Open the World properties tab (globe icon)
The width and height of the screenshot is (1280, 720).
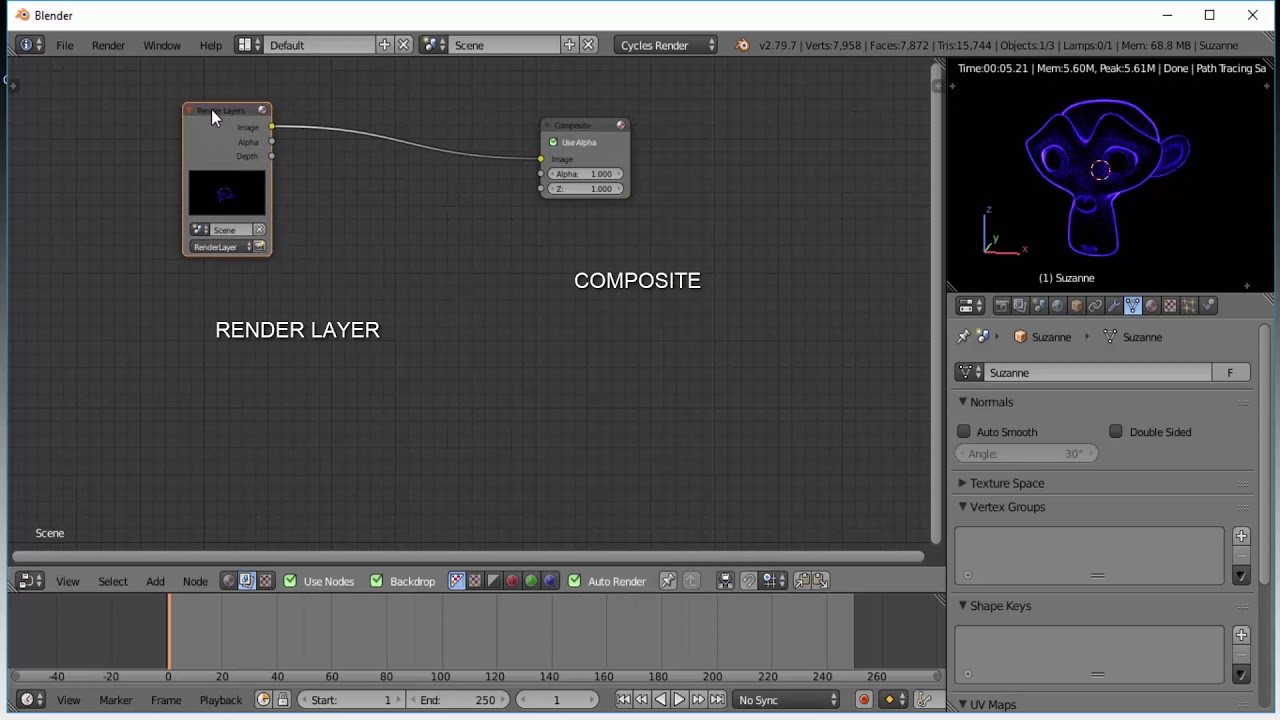[1057, 306]
